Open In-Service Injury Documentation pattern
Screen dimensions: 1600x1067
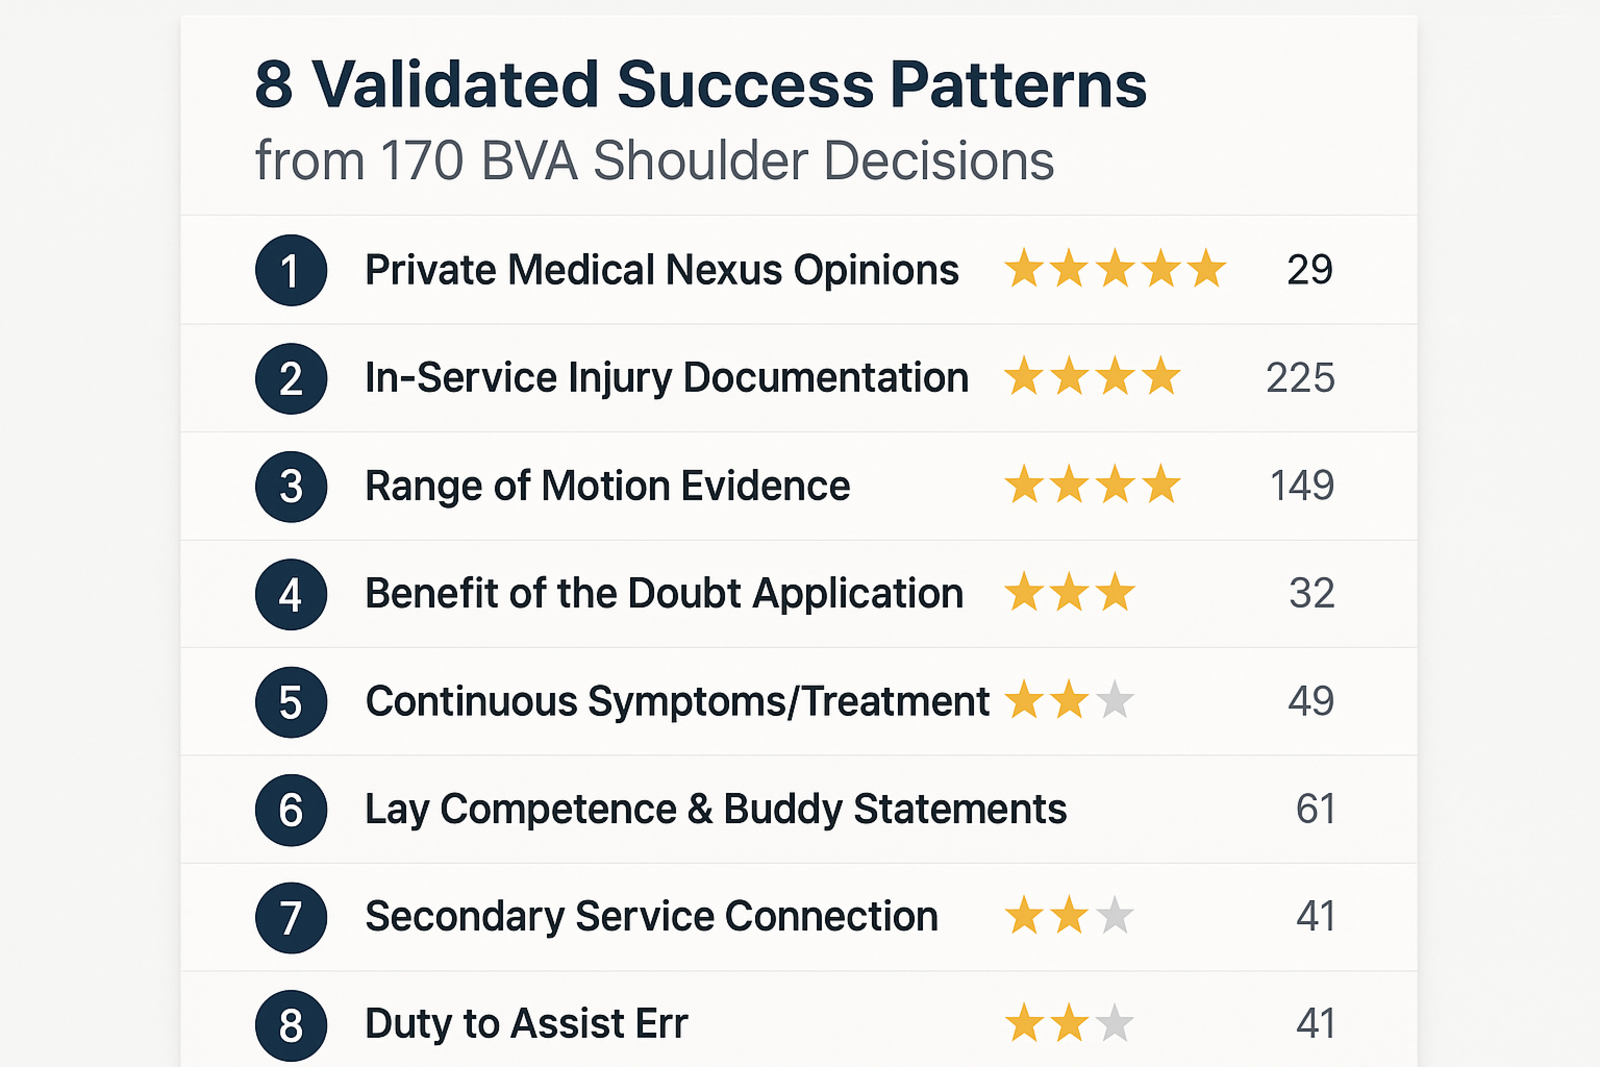pos(666,378)
